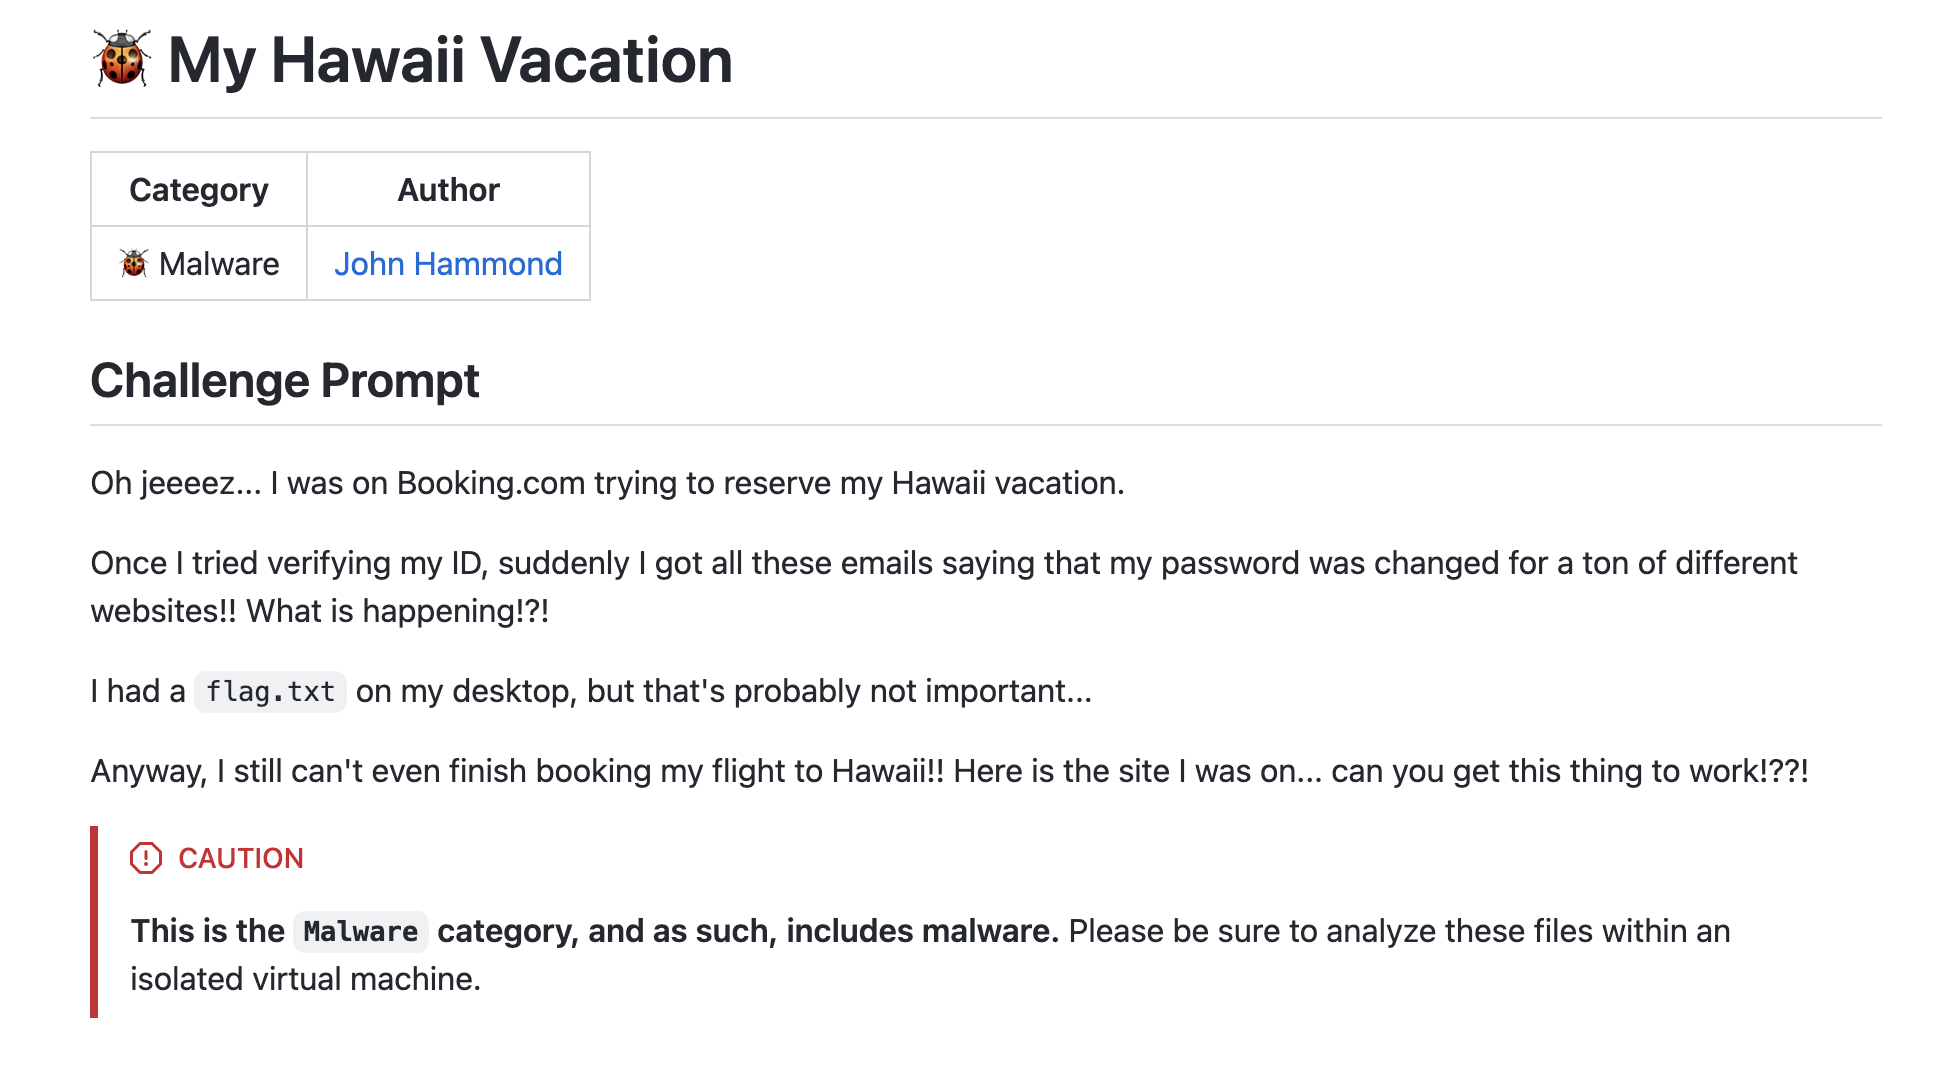Click the flag.txt inline code snippet
Screen dimensions: 1954x1078
coord(270,692)
